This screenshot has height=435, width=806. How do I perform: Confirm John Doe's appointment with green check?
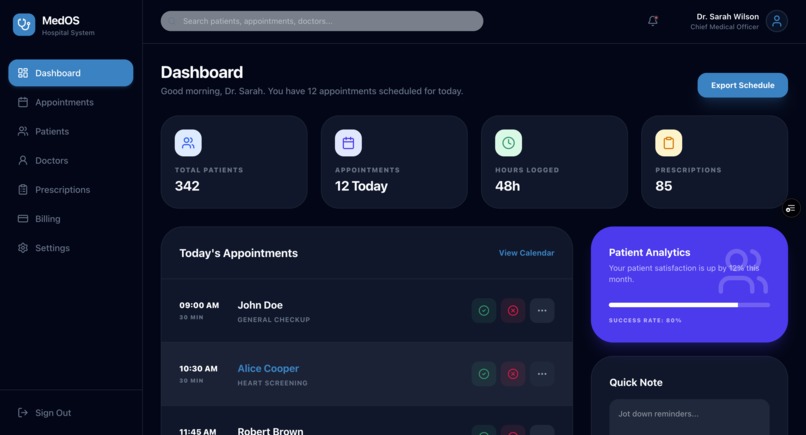click(x=484, y=311)
